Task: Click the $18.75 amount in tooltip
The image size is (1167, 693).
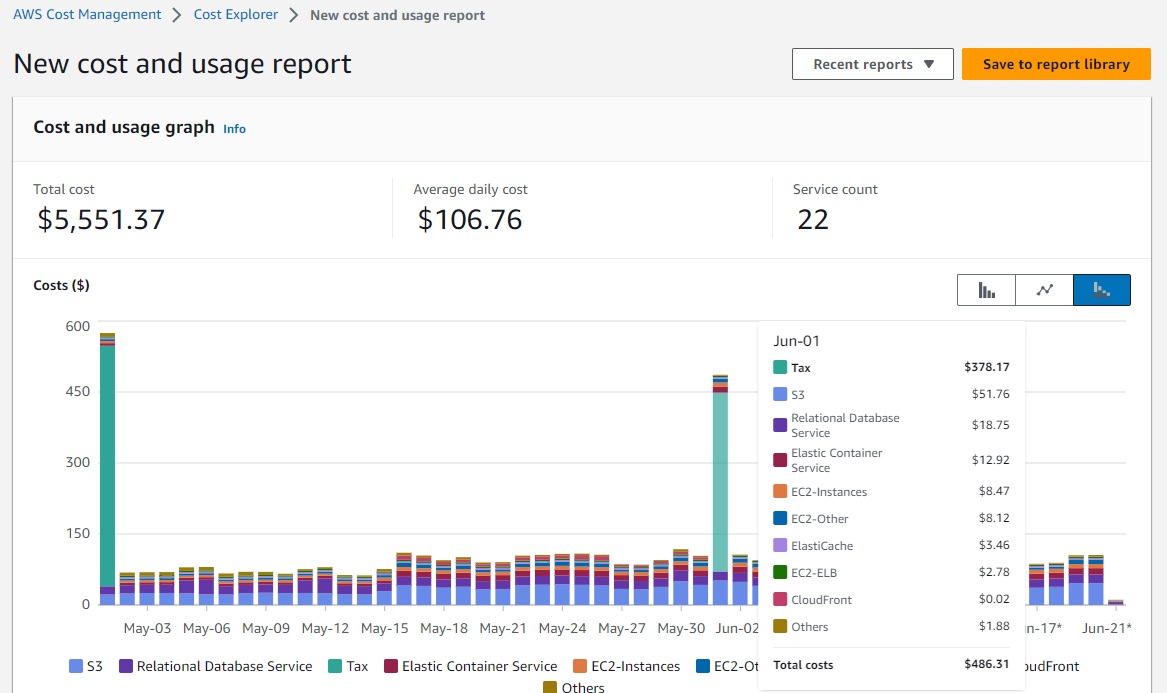Action: point(991,425)
